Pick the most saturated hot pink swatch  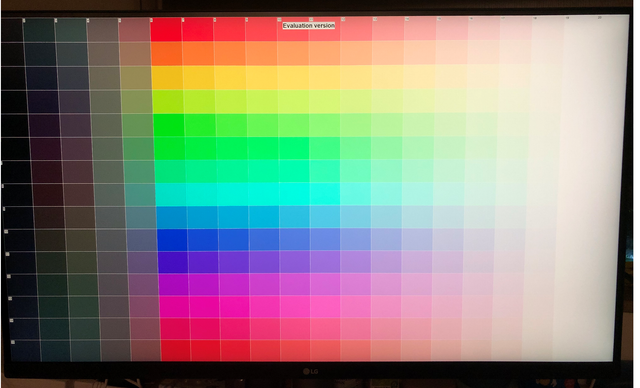click(175, 307)
